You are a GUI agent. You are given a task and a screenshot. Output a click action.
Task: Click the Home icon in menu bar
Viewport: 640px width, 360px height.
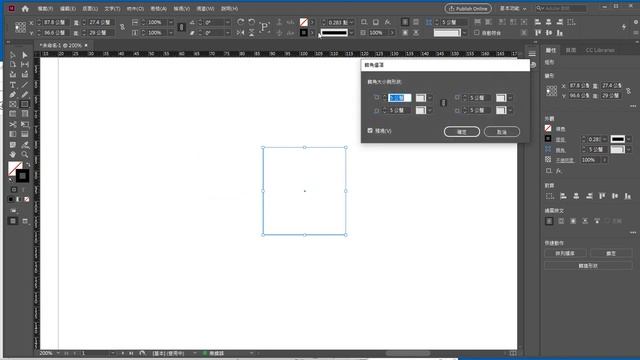coord(25,9)
